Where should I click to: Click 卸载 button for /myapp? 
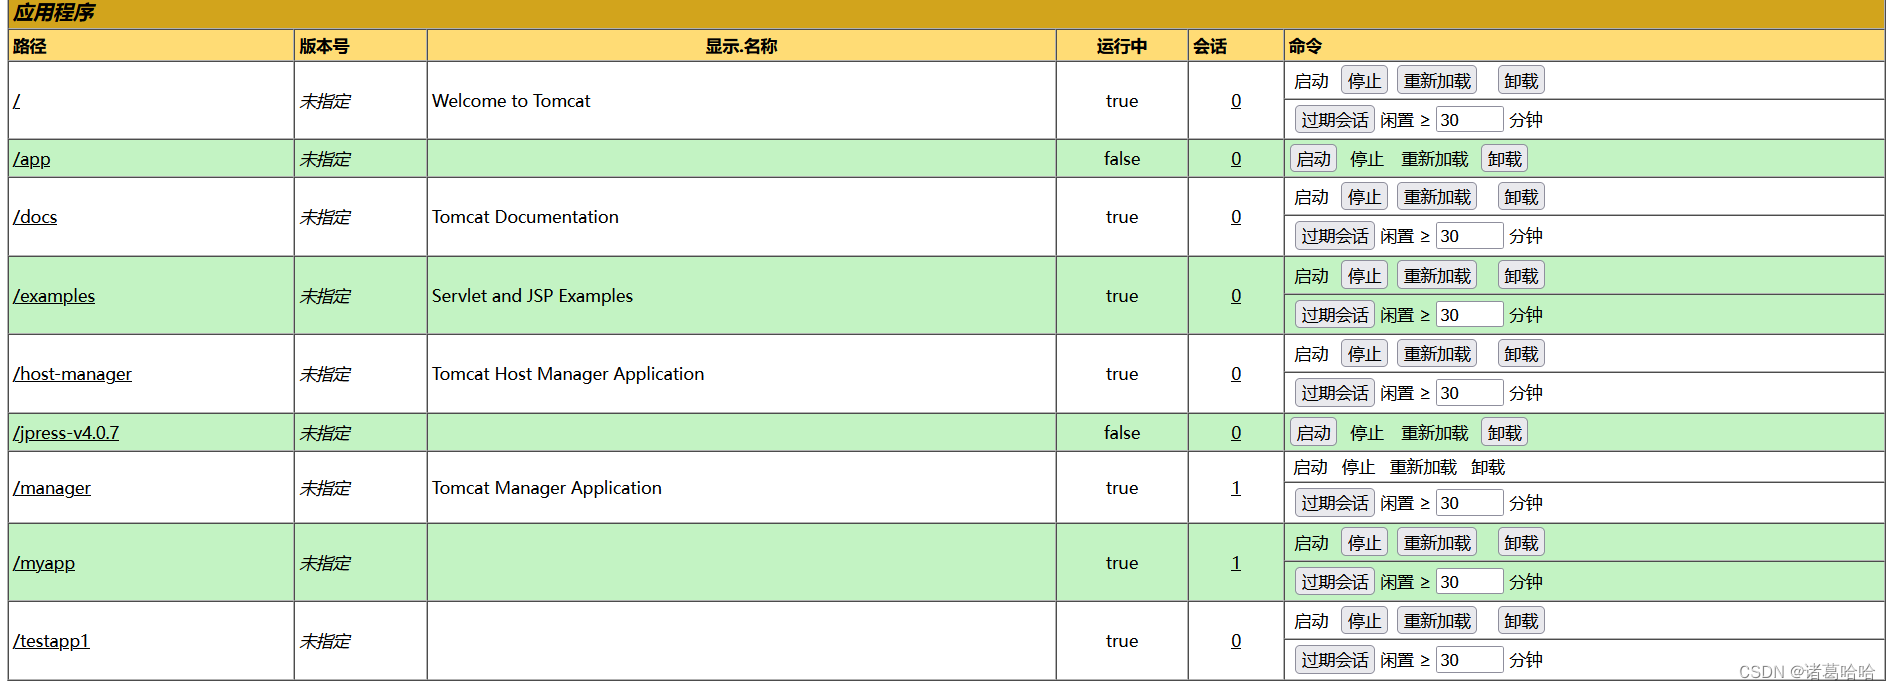click(x=1521, y=543)
